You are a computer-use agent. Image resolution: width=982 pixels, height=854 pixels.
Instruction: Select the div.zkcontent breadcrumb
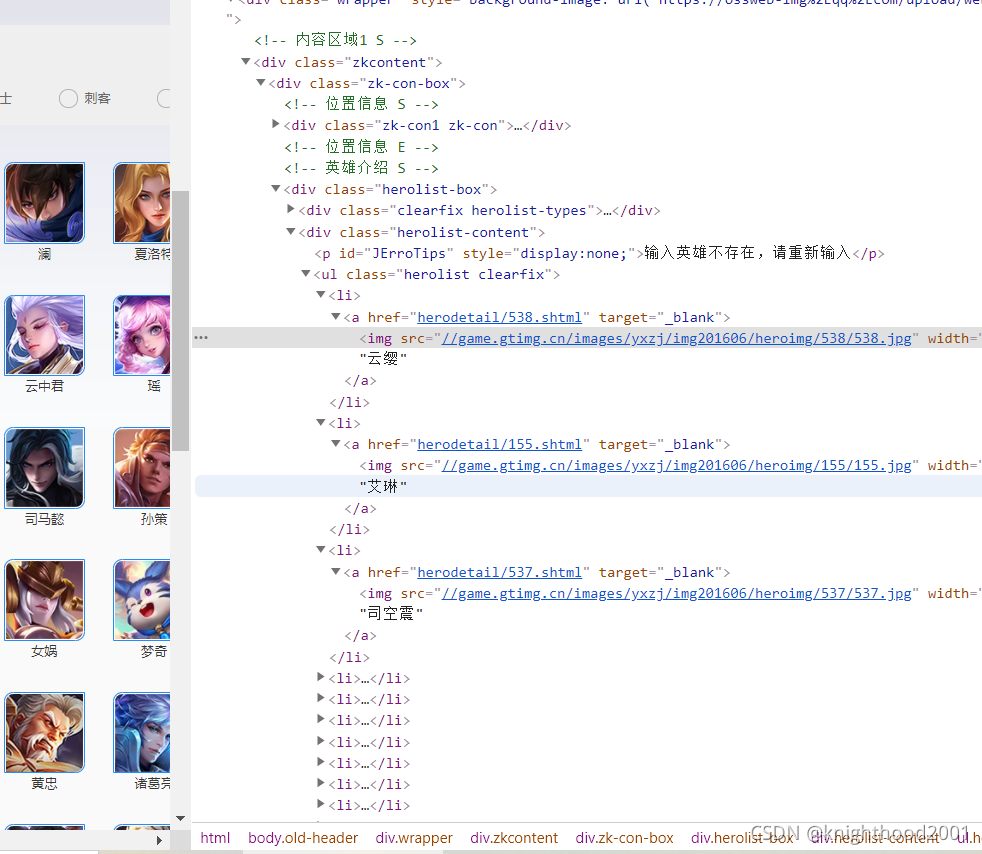[x=514, y=838]
